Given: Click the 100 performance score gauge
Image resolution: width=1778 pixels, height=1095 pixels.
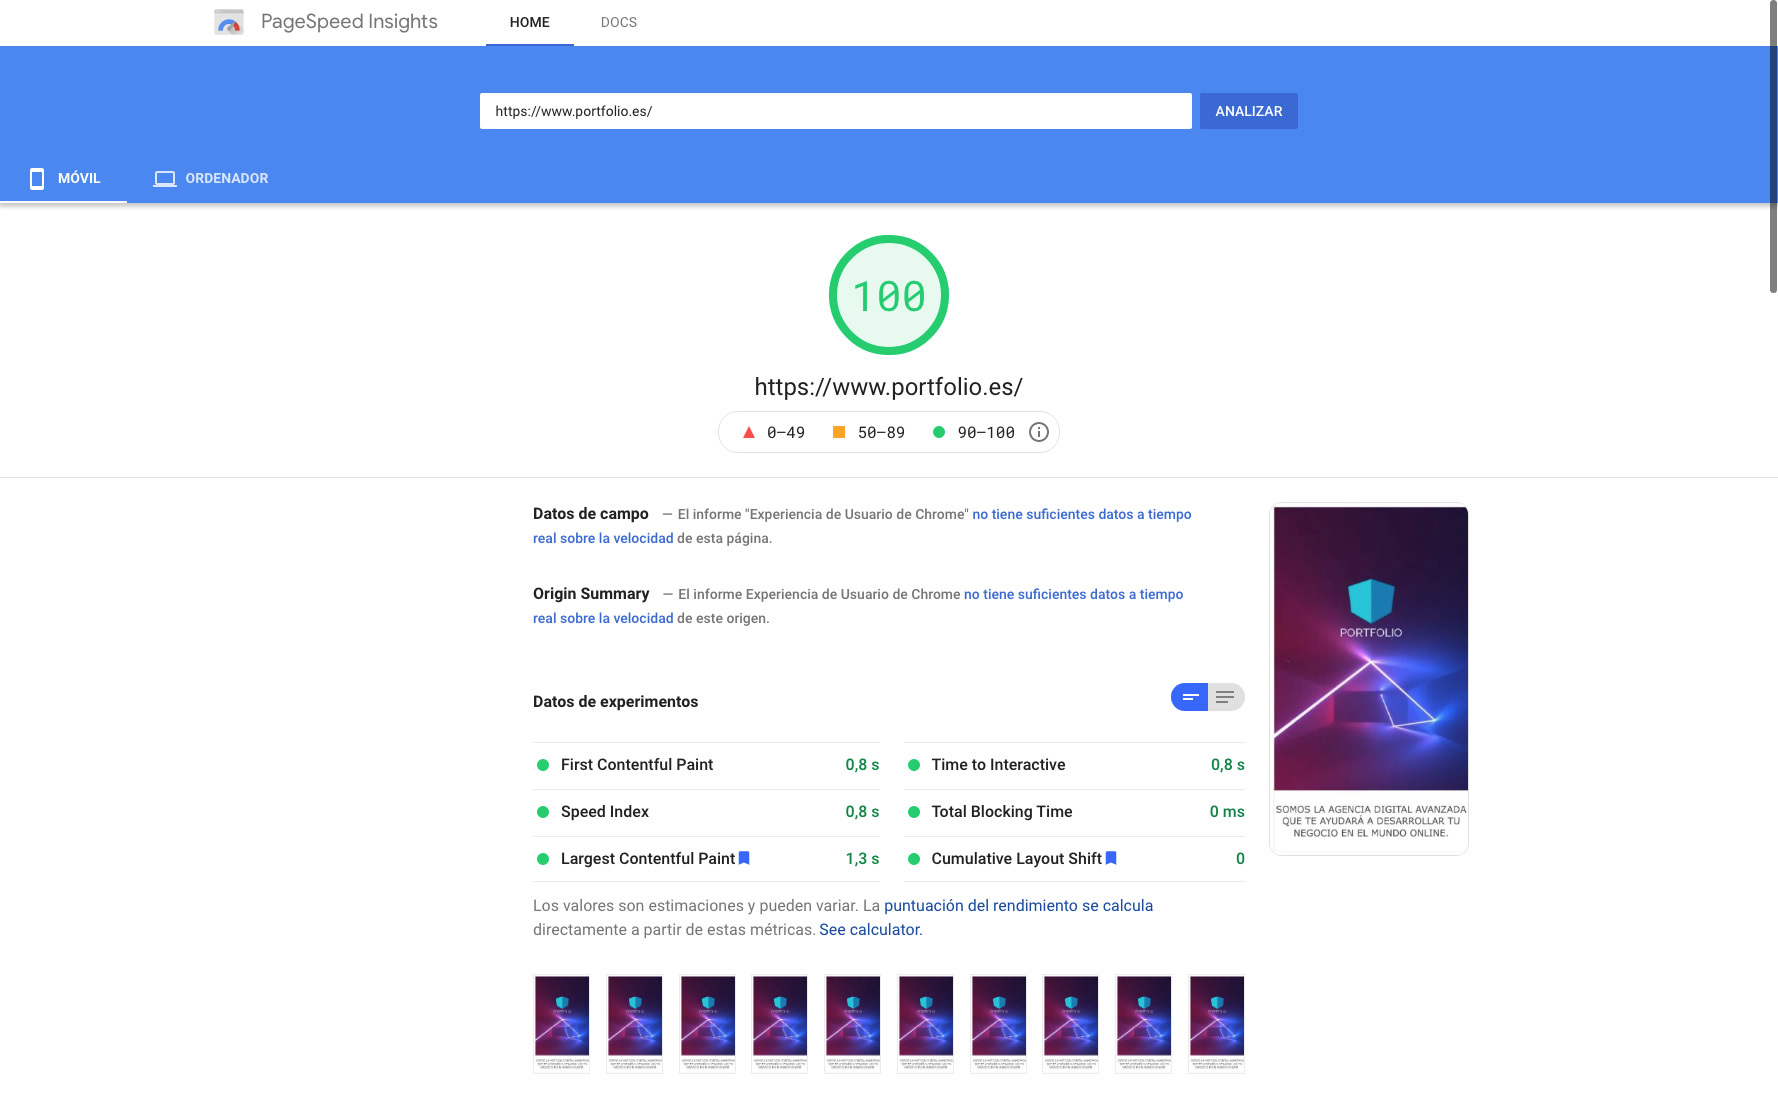Looking at the screenshot, I should (x=888, y=295).
